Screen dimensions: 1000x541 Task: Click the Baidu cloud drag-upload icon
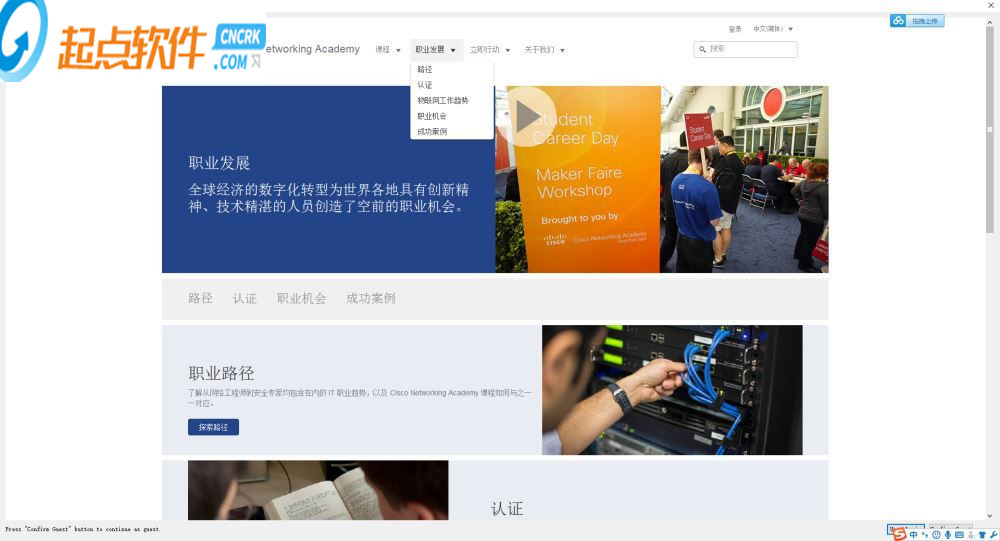coord(898,21)
